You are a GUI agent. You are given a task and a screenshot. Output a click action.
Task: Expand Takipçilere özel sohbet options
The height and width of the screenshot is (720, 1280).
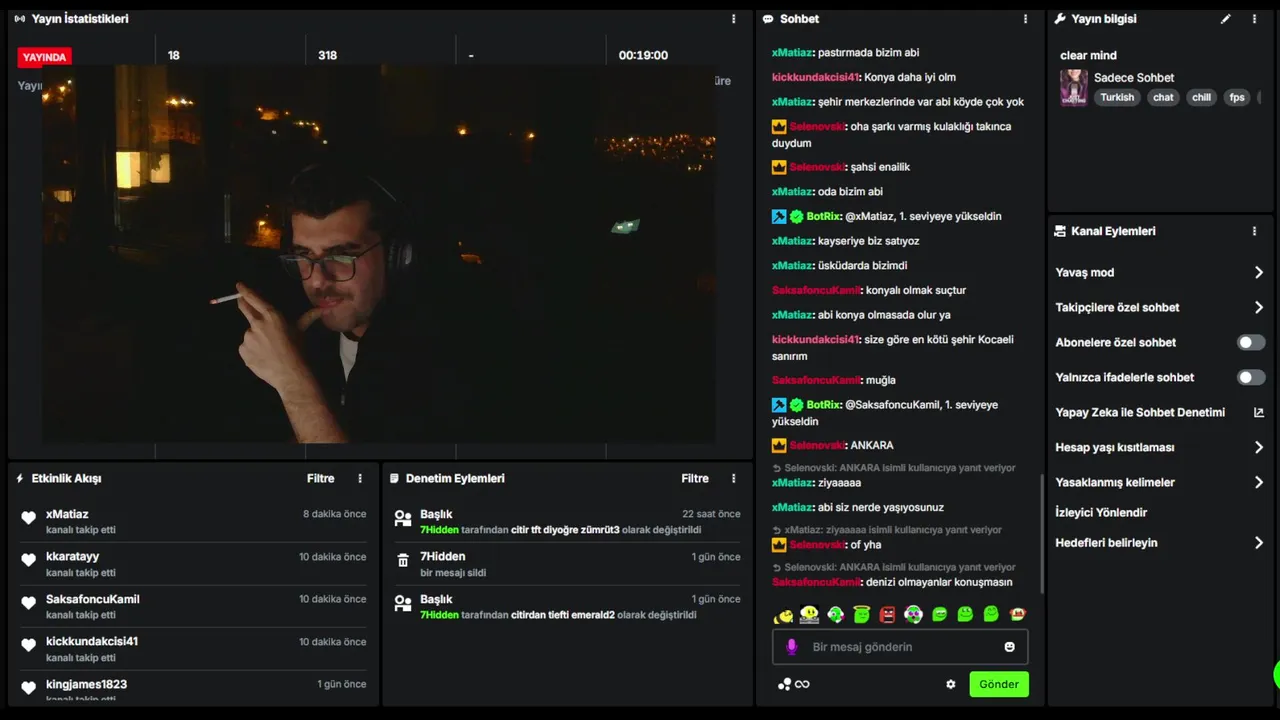(1160, 307)
